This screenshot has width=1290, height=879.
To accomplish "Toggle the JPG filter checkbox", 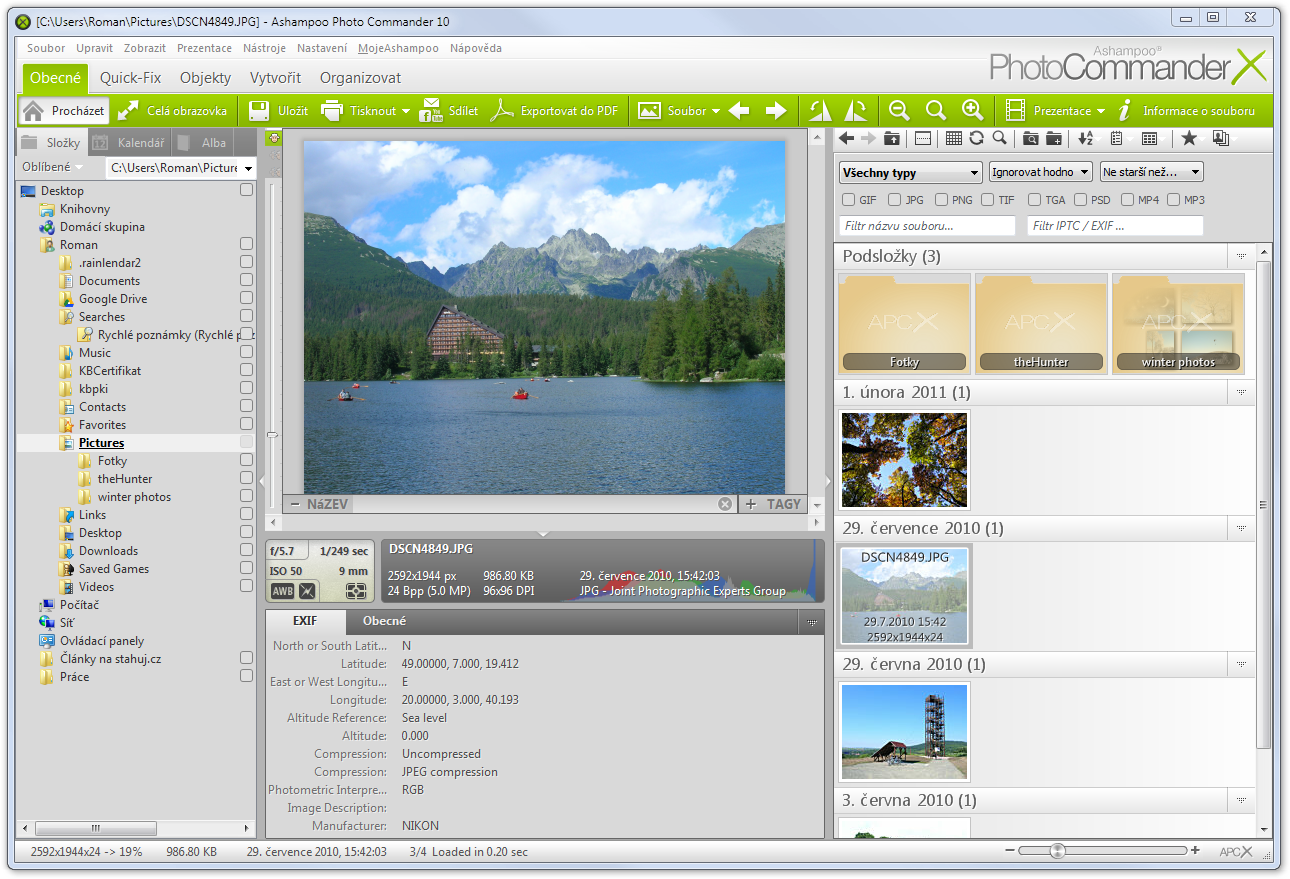I will point(895,200).
